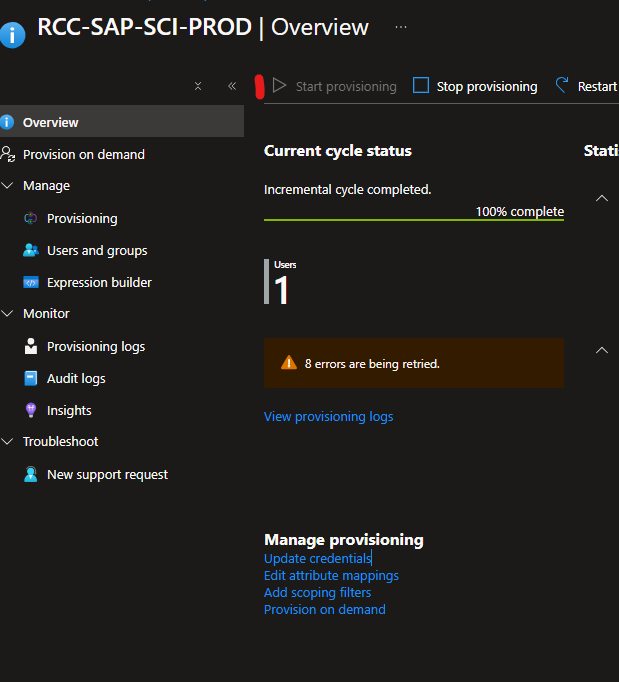619x682 pixels.
Task: Click the Expression builder code icon
Action: [x=30, y=282]
